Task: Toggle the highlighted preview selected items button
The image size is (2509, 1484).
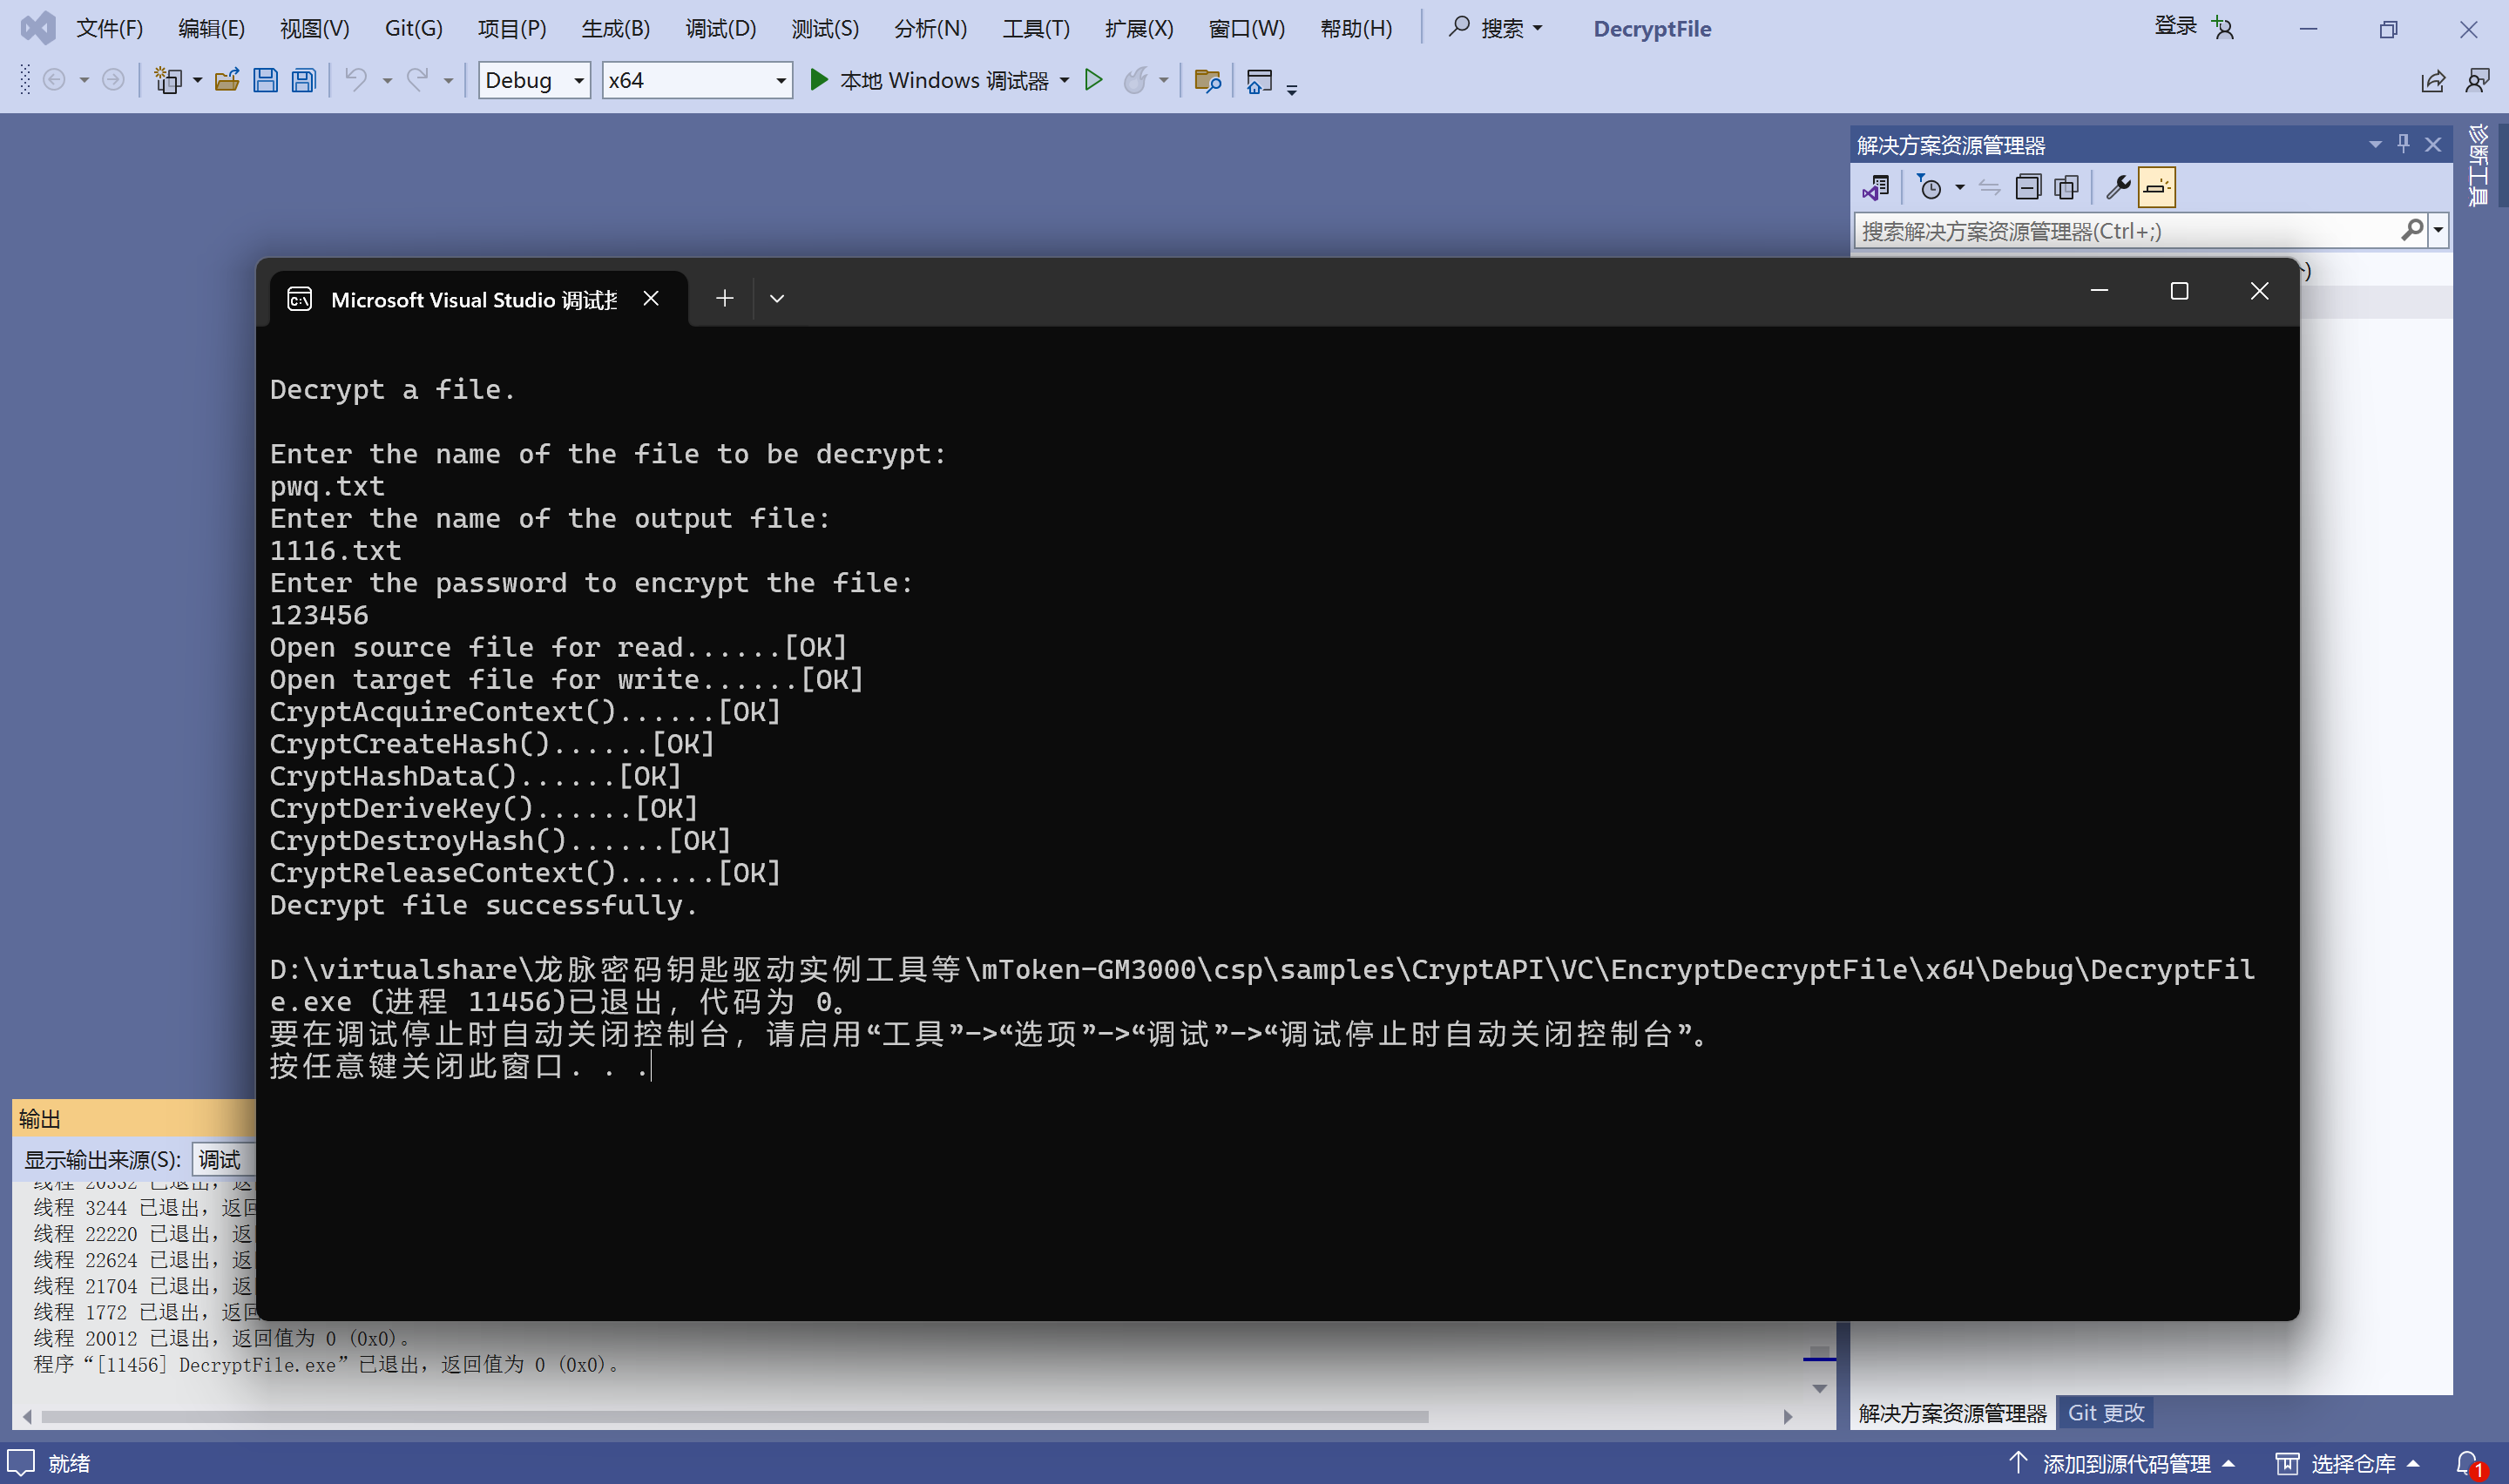Action: coord(2156,187)
